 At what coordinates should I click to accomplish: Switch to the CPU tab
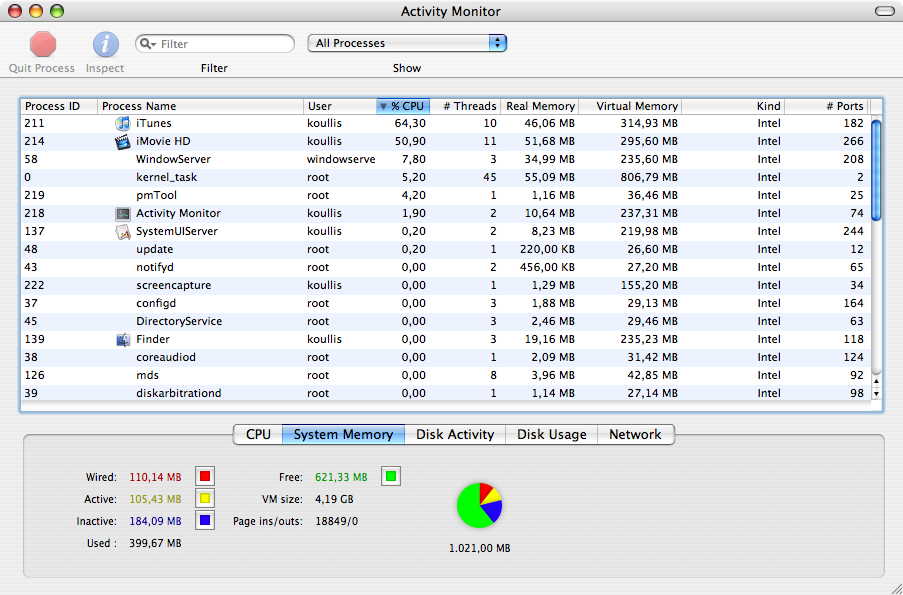point(258,434)
